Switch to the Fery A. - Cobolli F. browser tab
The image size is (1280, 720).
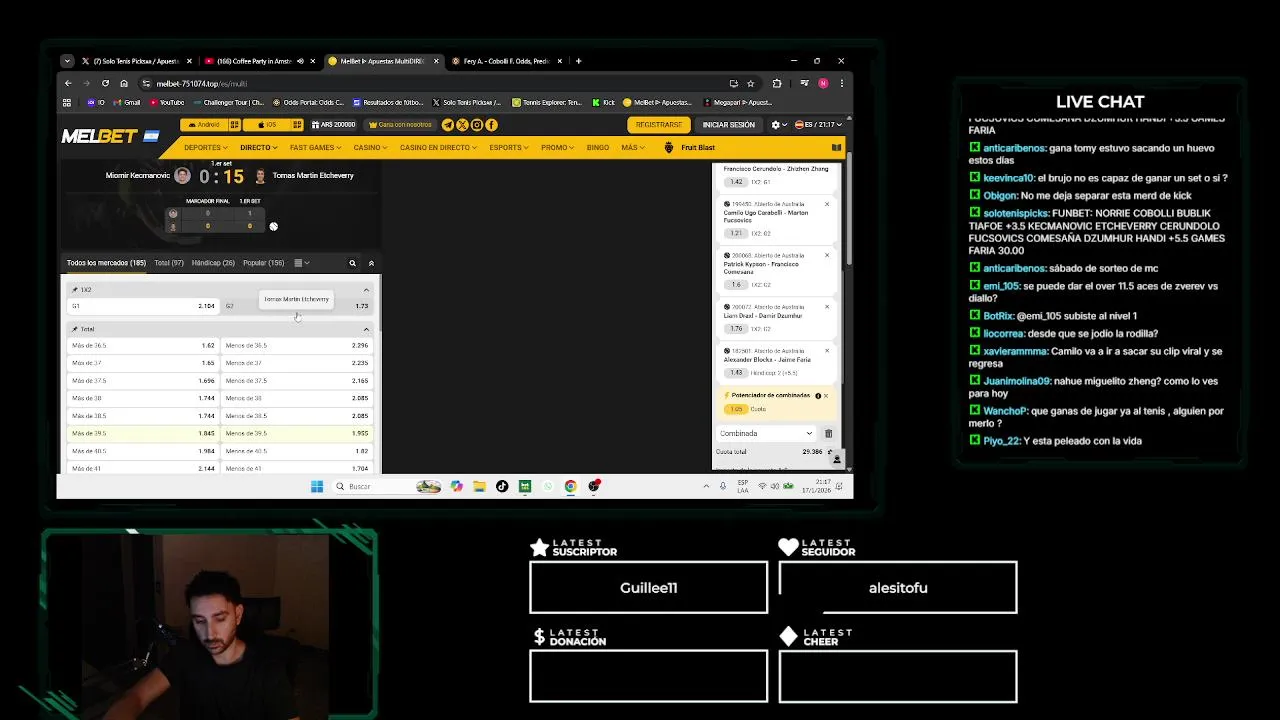506,61
